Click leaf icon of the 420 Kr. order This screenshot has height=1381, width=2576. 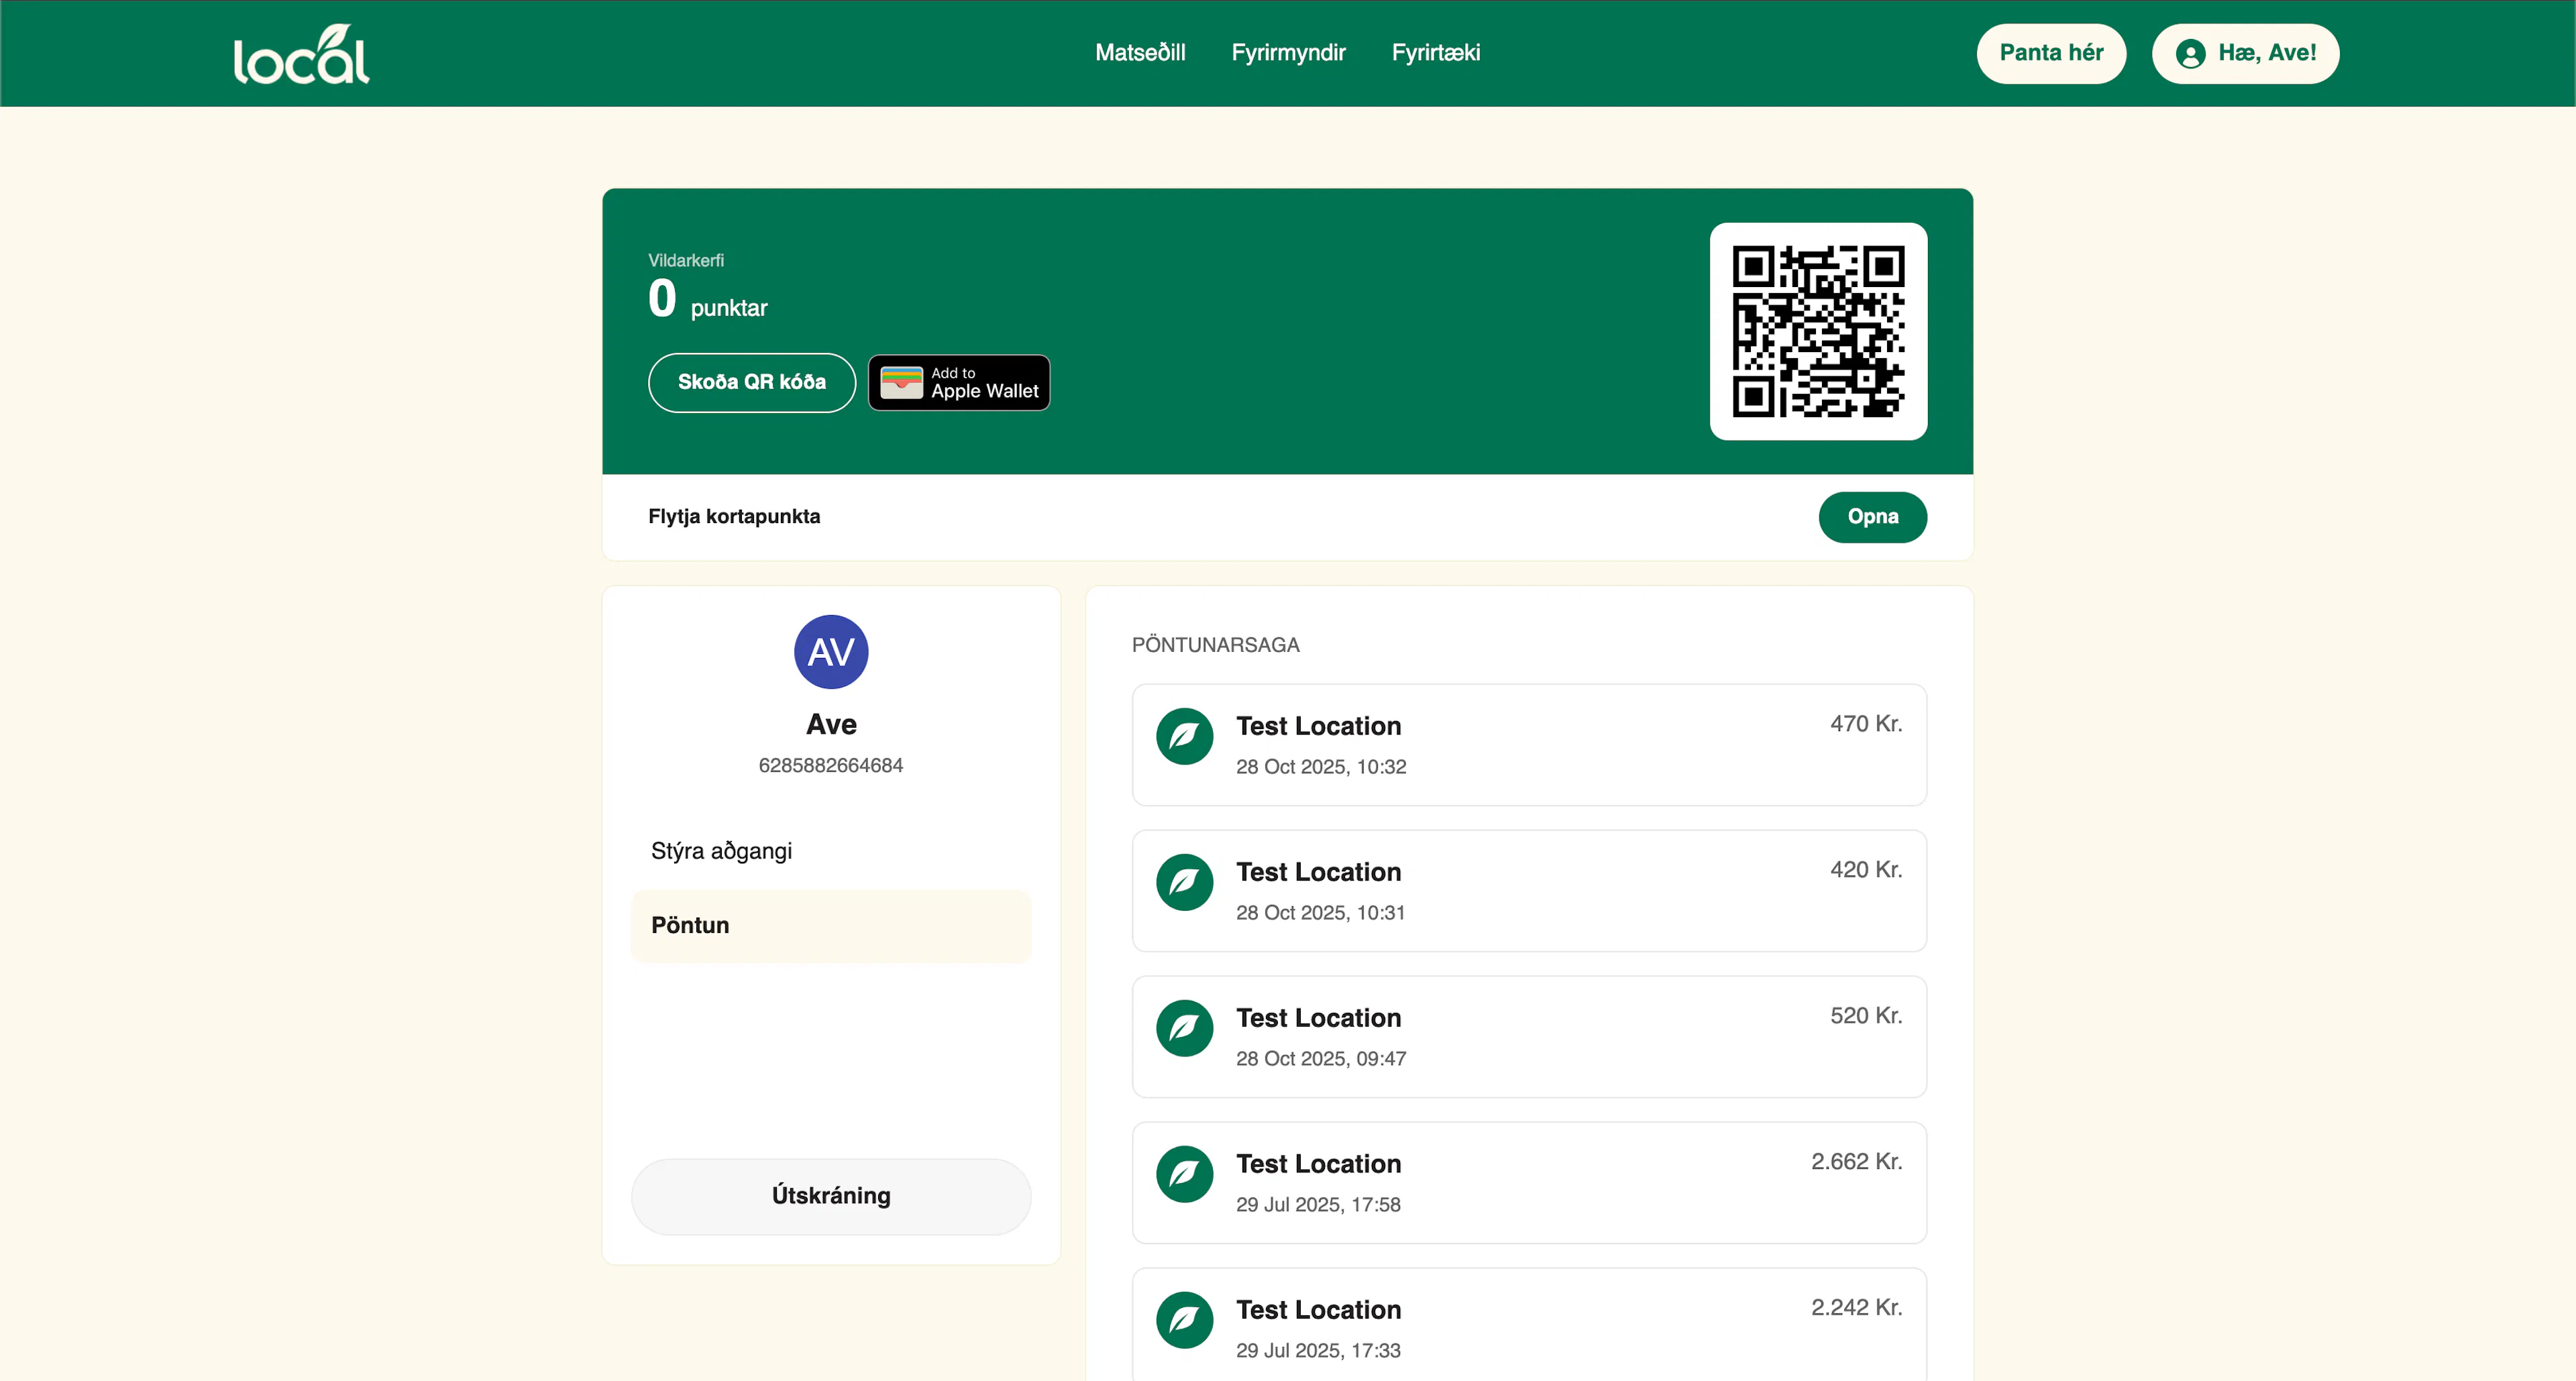click(x=1184, y=883)
